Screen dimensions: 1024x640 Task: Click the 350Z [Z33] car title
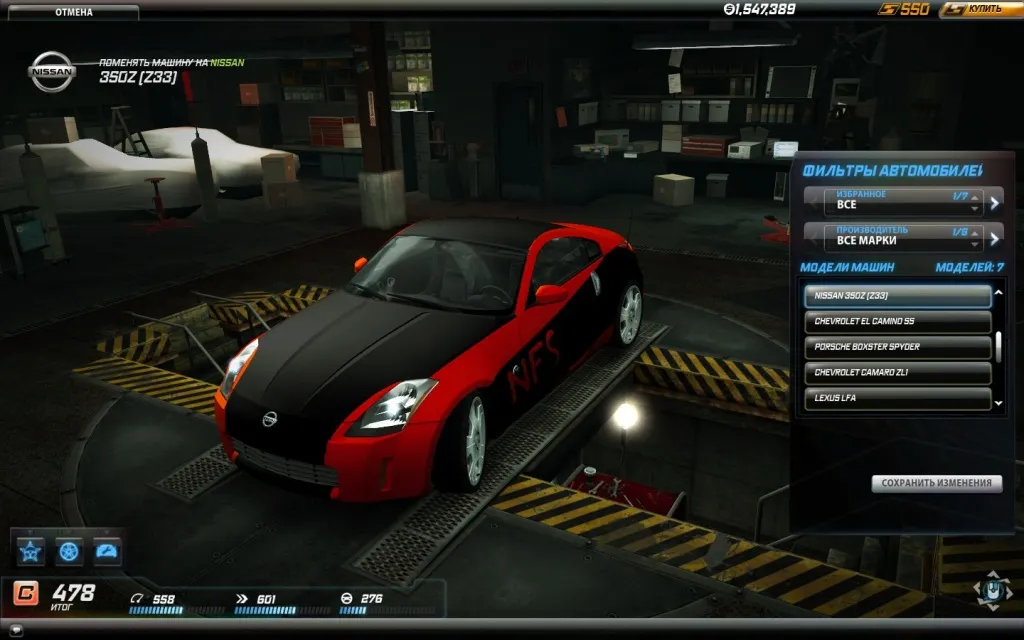[138, 77]
